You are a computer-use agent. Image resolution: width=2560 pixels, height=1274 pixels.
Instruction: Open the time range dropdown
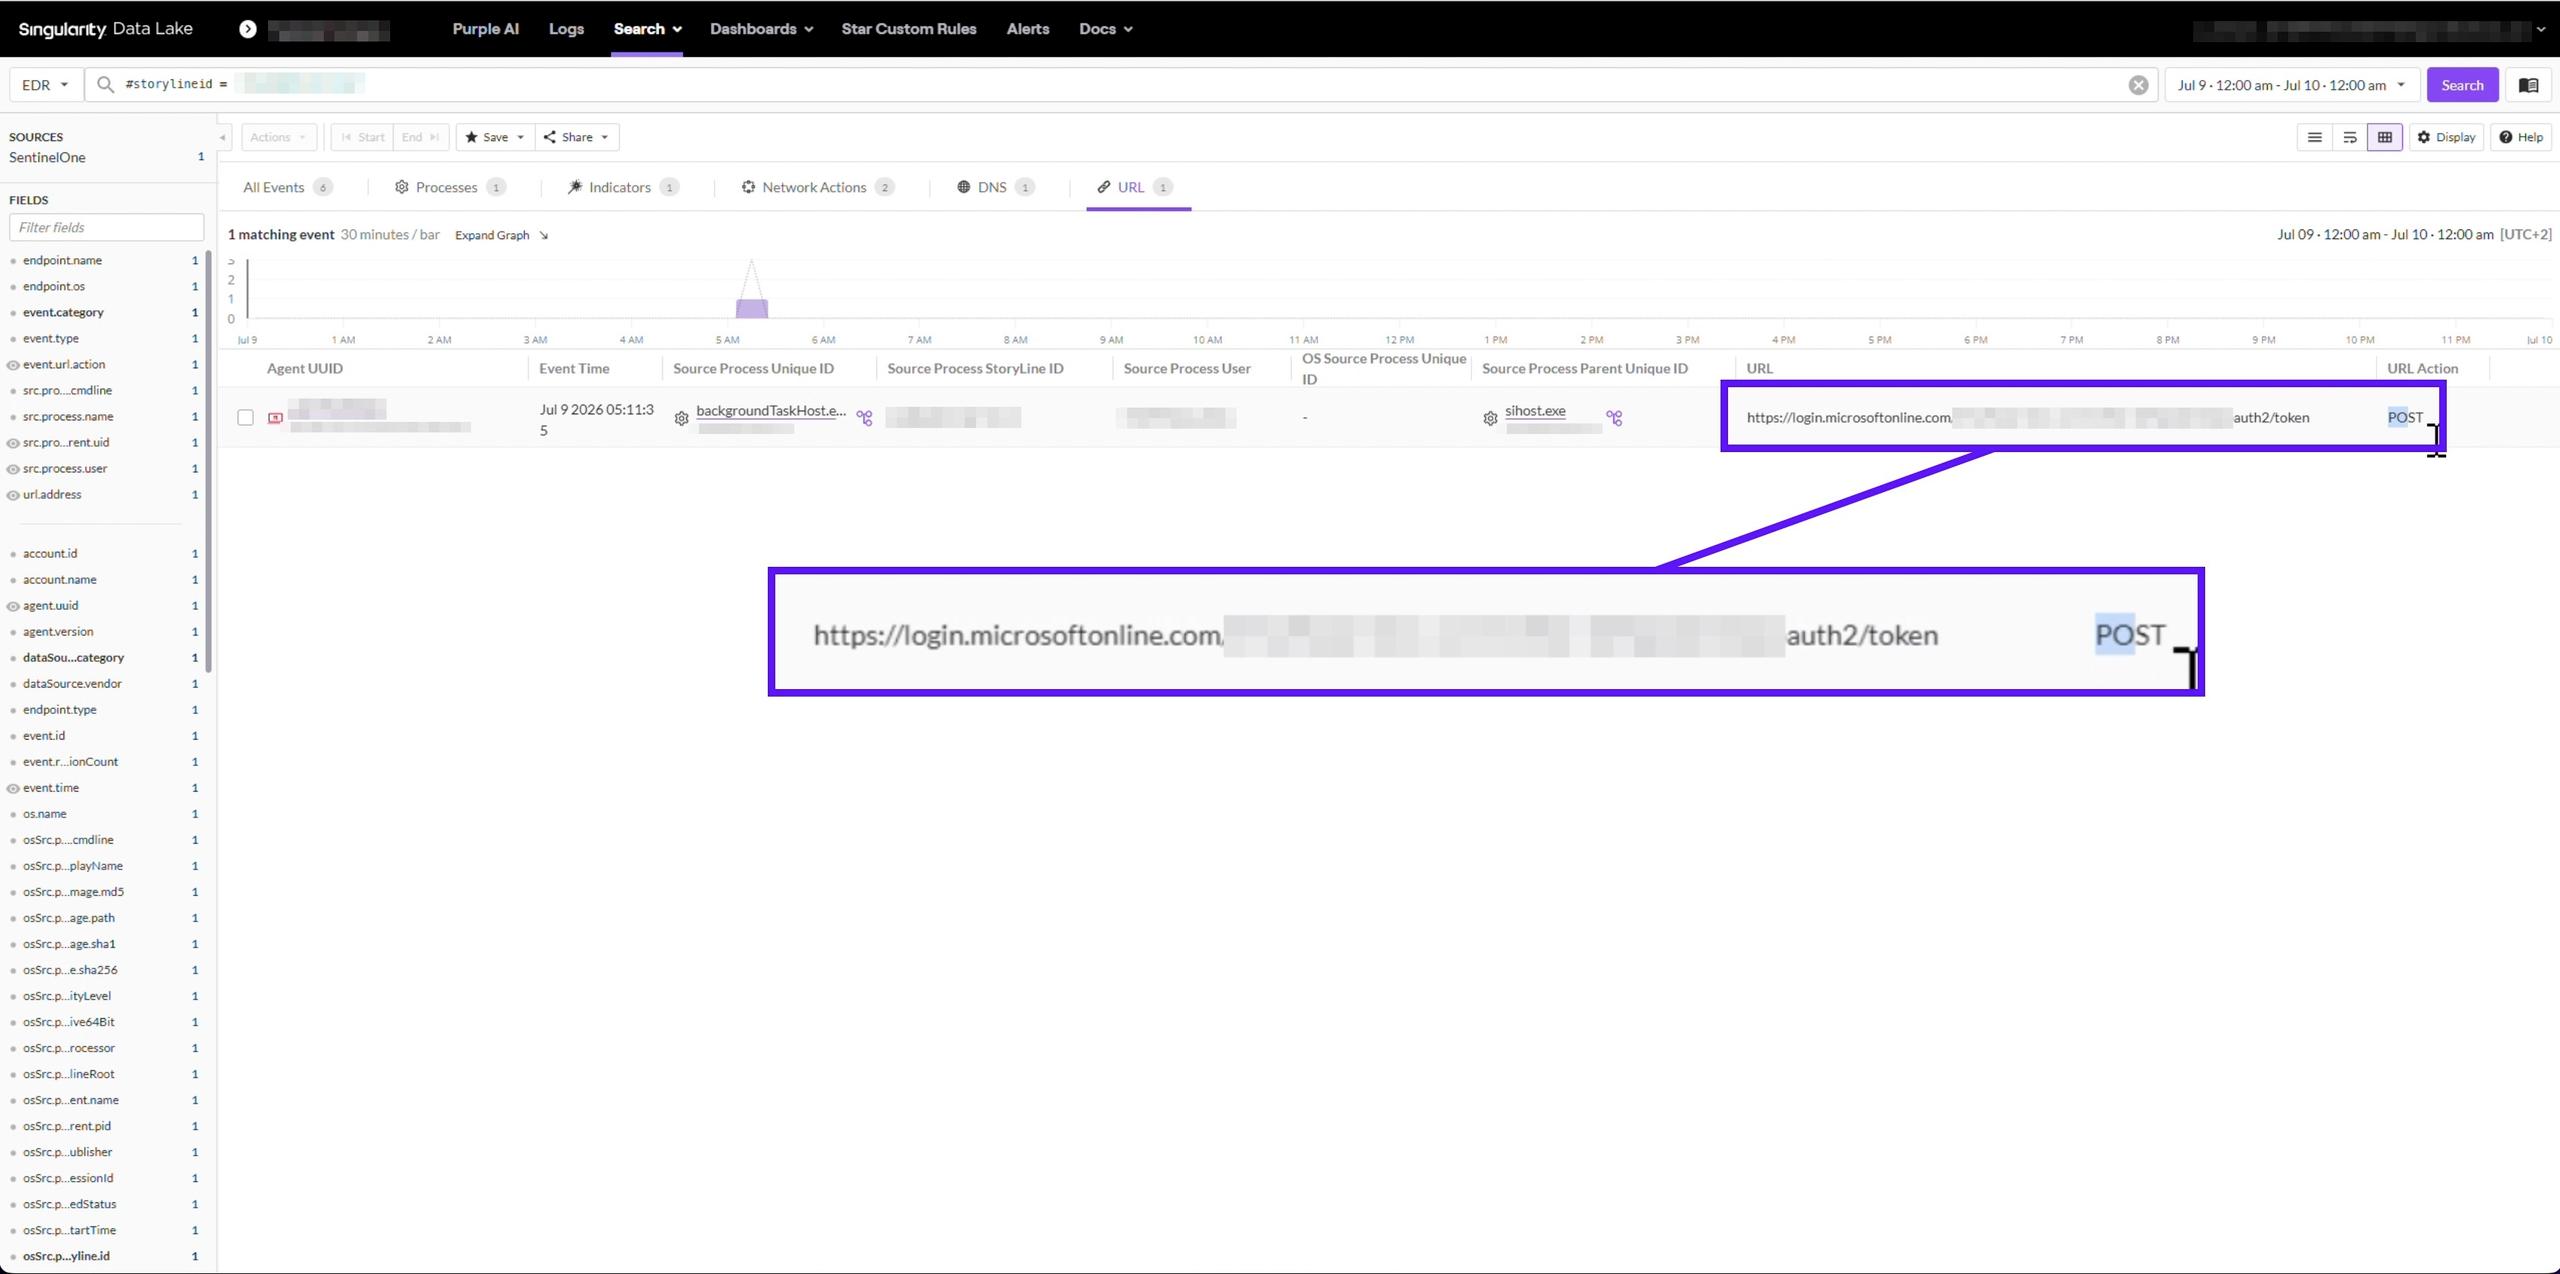(x=2292, y=85)
